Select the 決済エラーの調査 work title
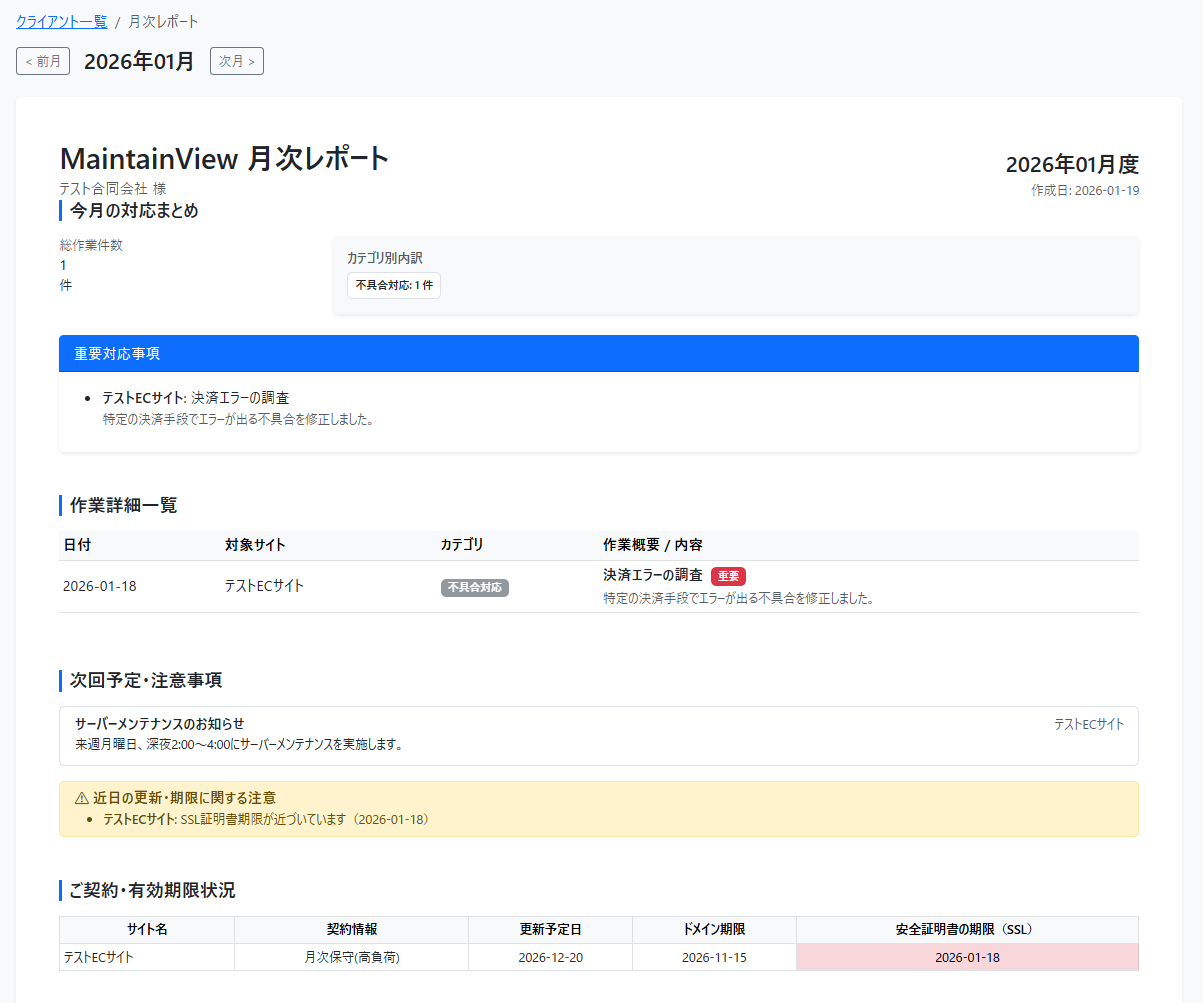 tap(653, 575)
